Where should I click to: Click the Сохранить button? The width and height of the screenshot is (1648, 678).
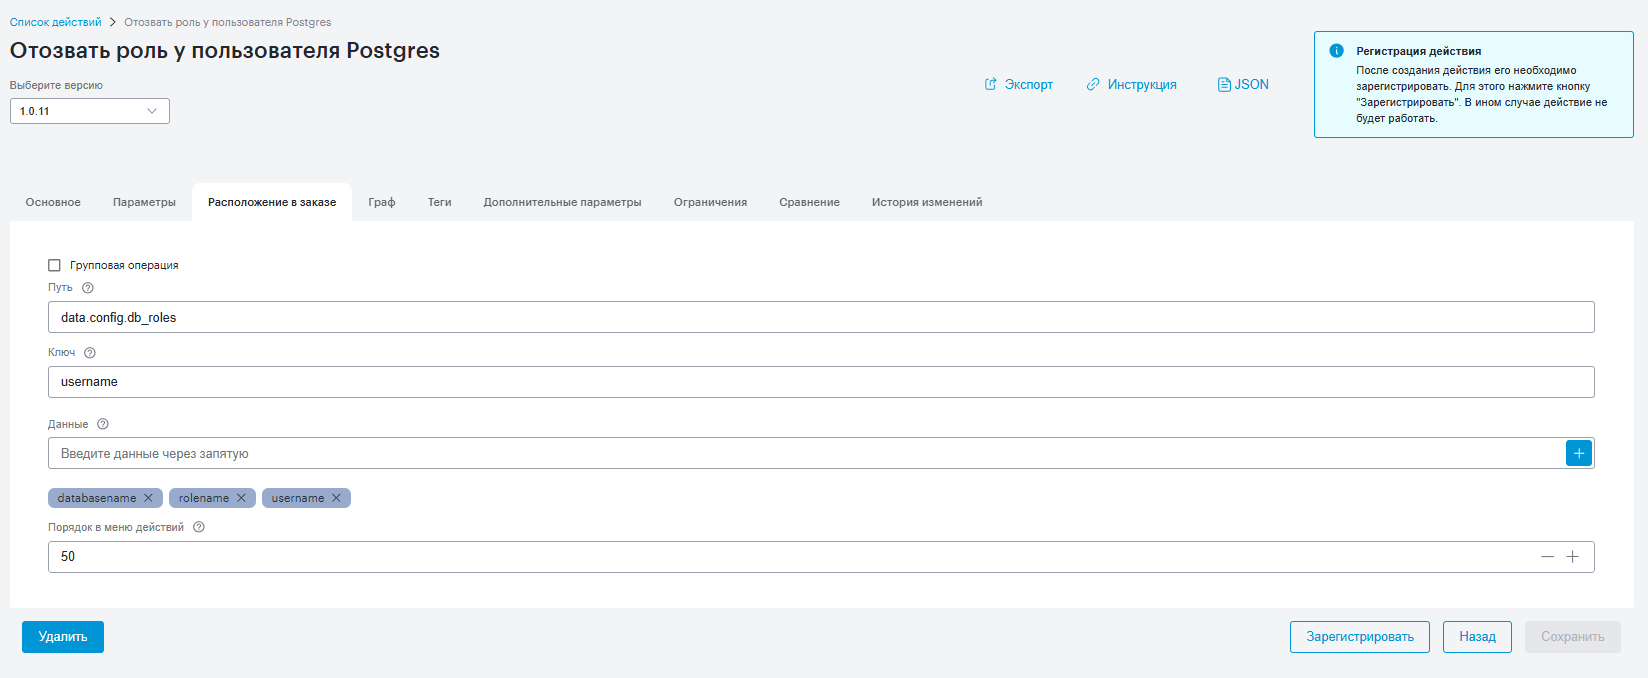(x=1573, y=637)
